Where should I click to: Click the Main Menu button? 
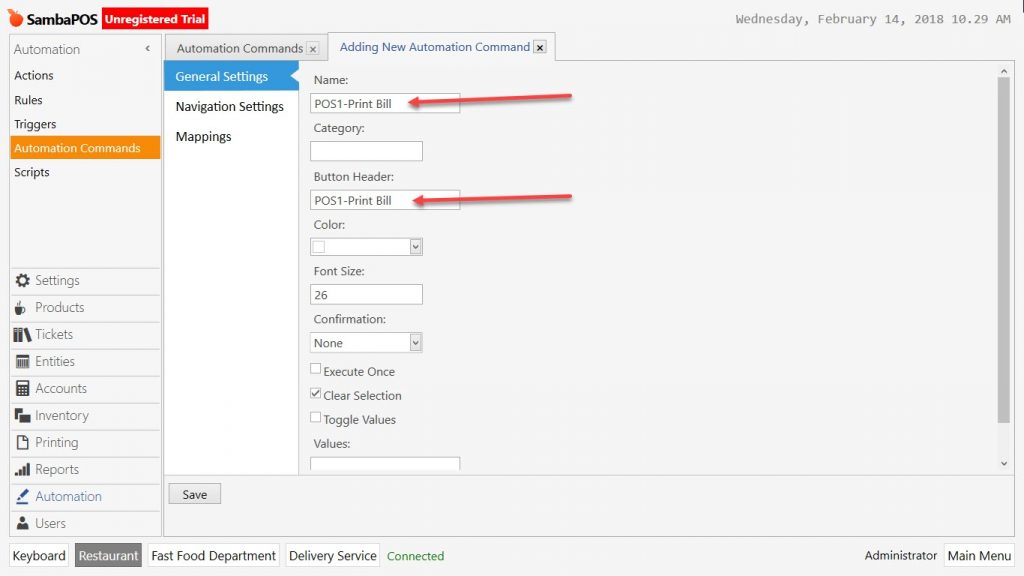coord(979,556)
